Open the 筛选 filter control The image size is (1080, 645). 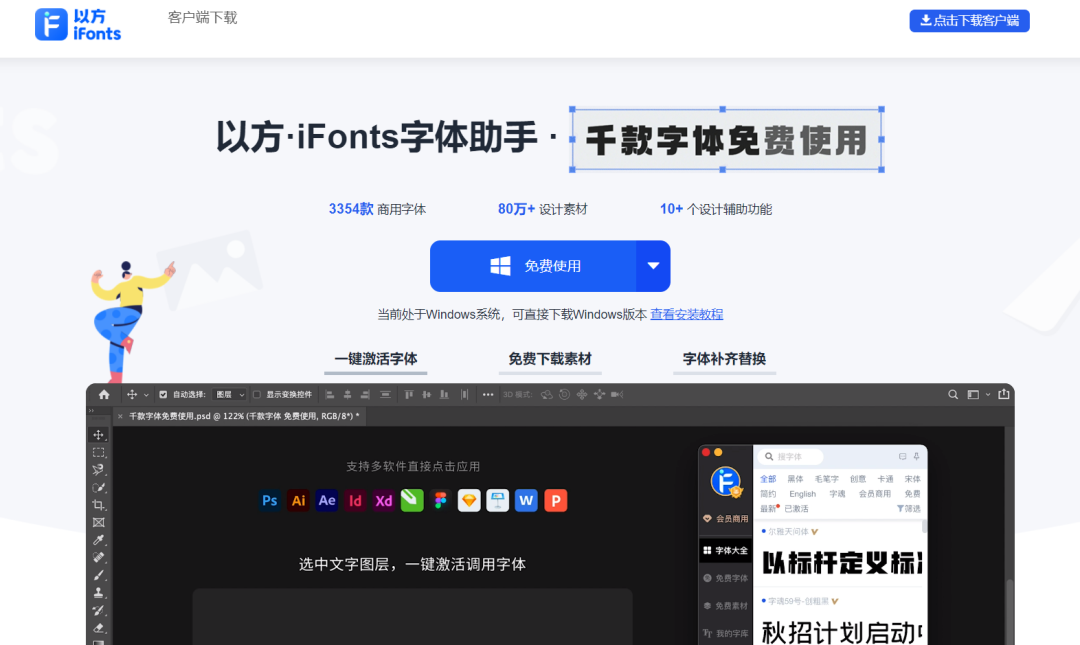pos(908,509)
